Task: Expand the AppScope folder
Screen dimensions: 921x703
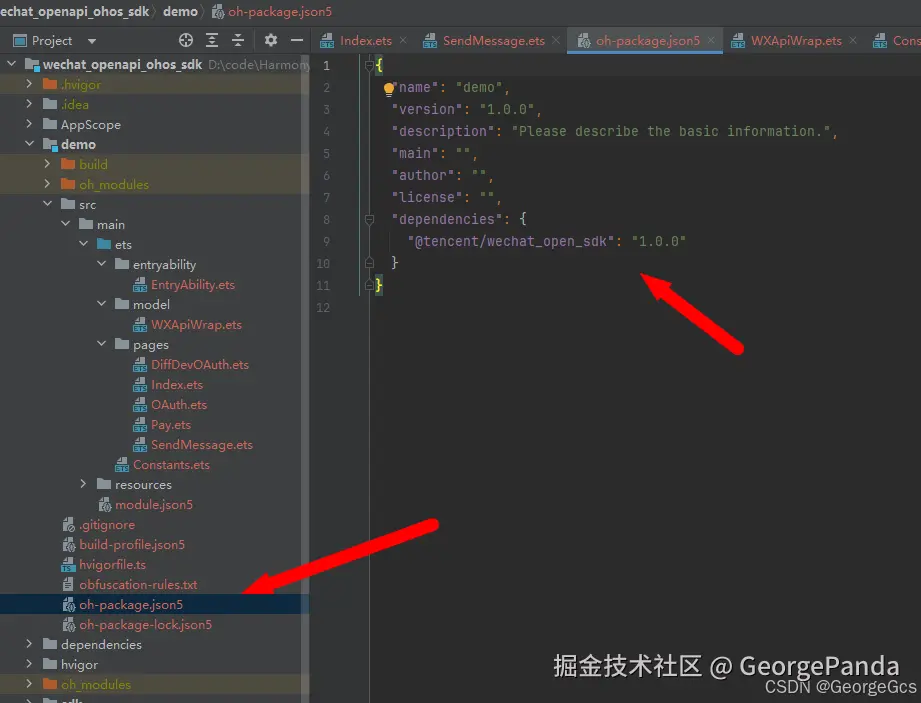Action: pyautogui.click(x=29, y=124)
